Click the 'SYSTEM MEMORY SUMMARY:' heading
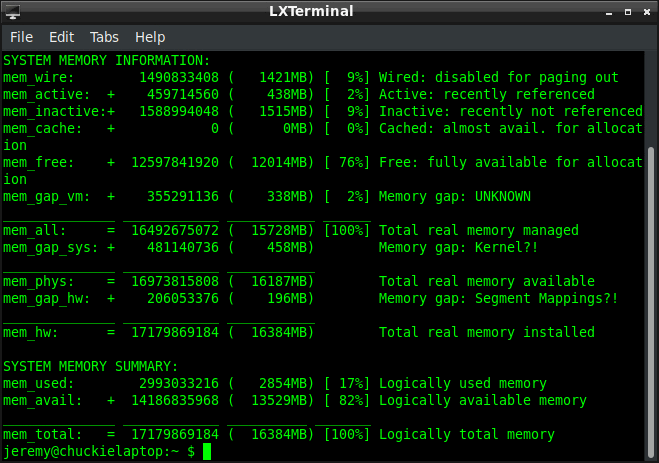This screenshot has height=463, width=659. [91, 367]
